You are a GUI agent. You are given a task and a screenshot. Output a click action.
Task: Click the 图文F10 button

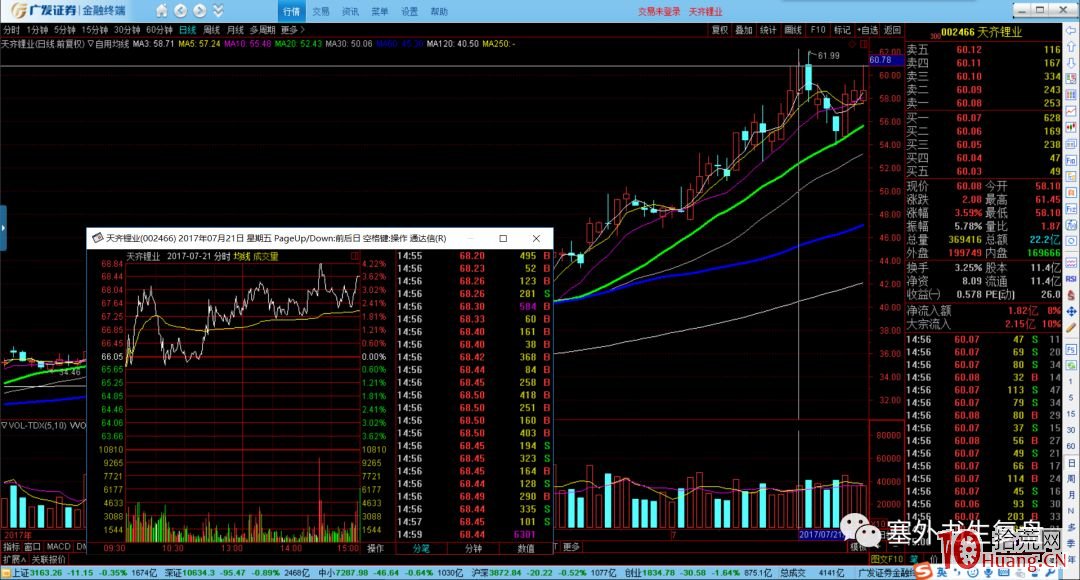point(886,559)
